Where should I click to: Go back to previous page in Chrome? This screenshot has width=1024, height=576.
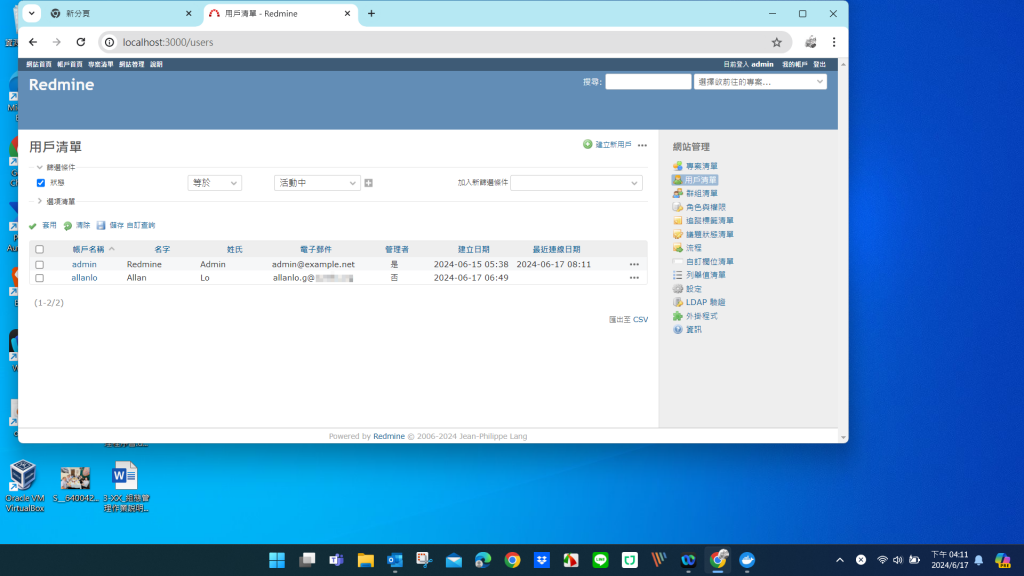(x=33, y=42)
